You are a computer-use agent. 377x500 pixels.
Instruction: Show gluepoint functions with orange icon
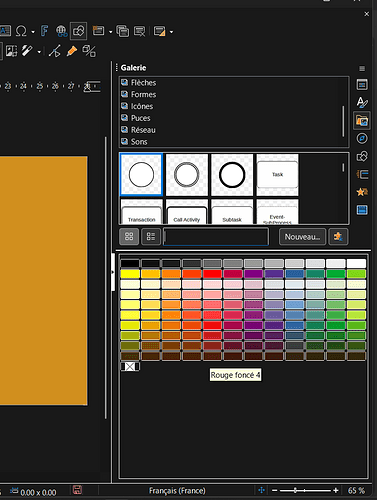[72, 51]
